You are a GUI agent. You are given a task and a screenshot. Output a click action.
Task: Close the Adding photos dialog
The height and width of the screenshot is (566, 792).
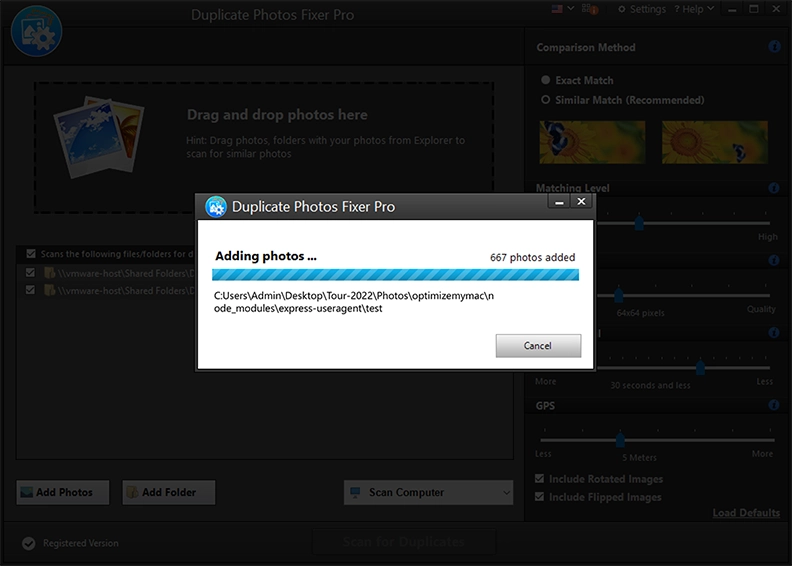581,201
